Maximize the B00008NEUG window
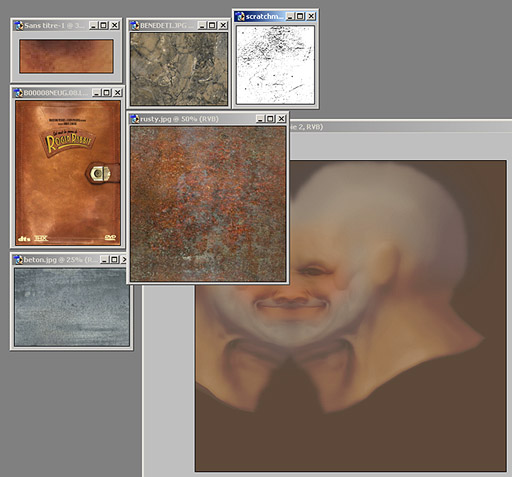Viewport: 512px width, 477px height. click(107, 93)
